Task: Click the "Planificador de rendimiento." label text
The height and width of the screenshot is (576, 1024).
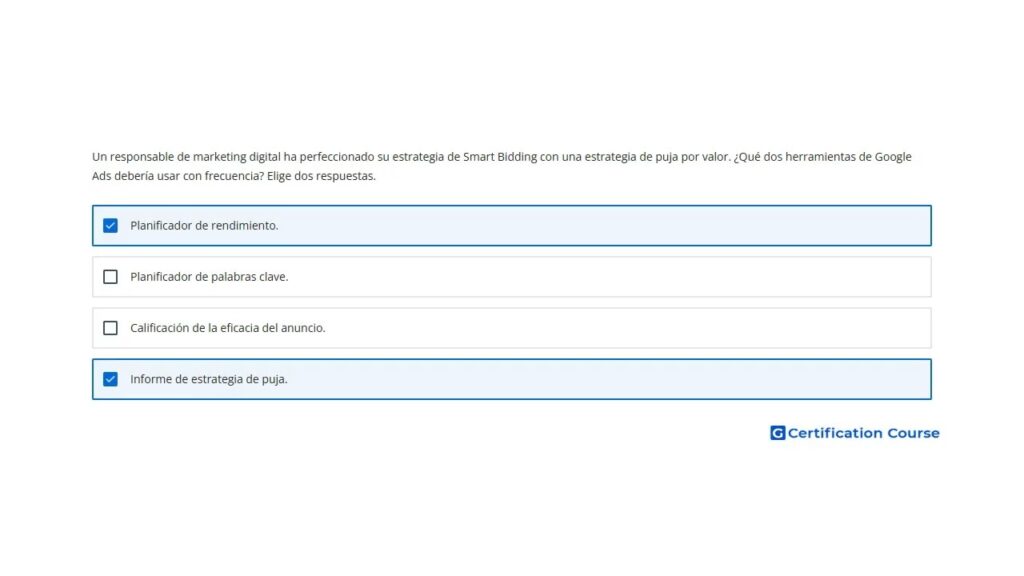Action: pyautogui.click(x=204, y=226)
